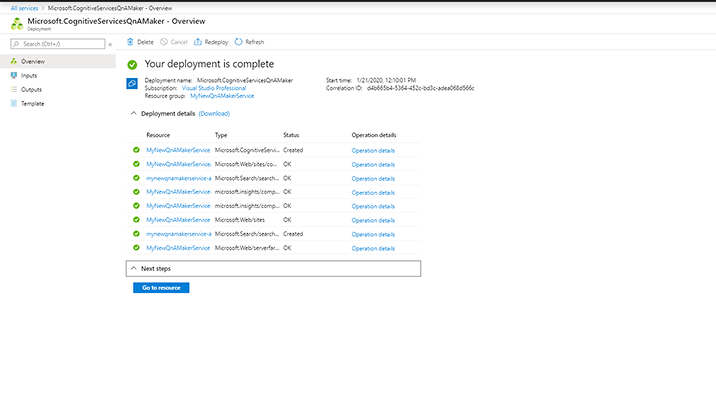The width and height of the screenshot is (716, 404).
Task: Open Operation details for Microsoft.Search OK row
Action: (373, 179)
